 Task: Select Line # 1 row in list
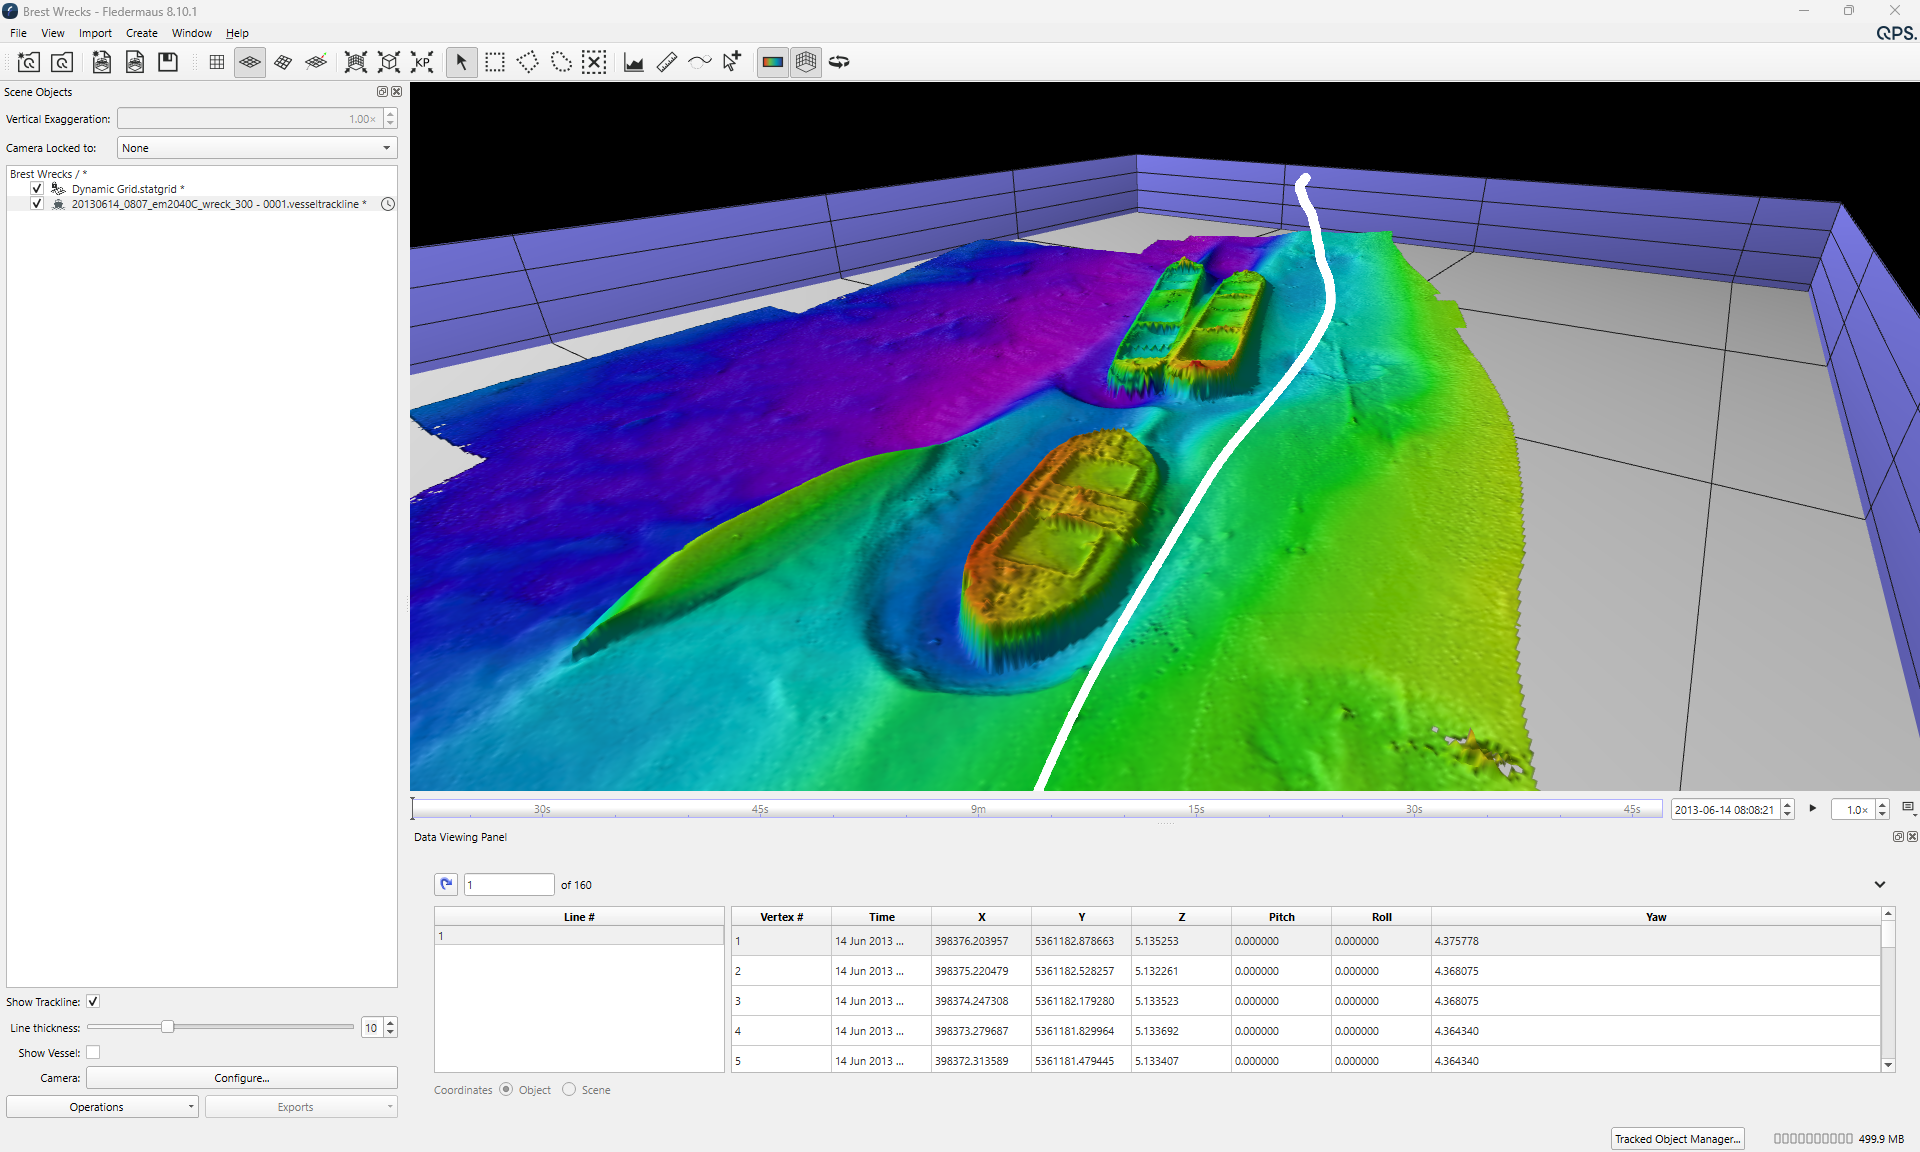(x=579, y=936)
